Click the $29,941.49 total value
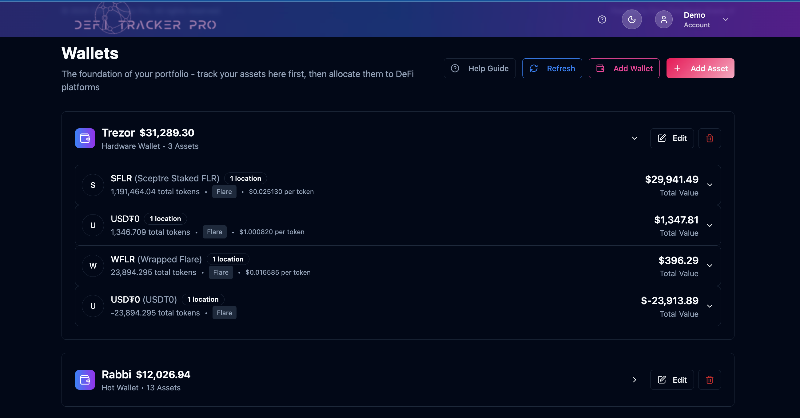This screenshot has width=800, height=418. click(671, 180)
